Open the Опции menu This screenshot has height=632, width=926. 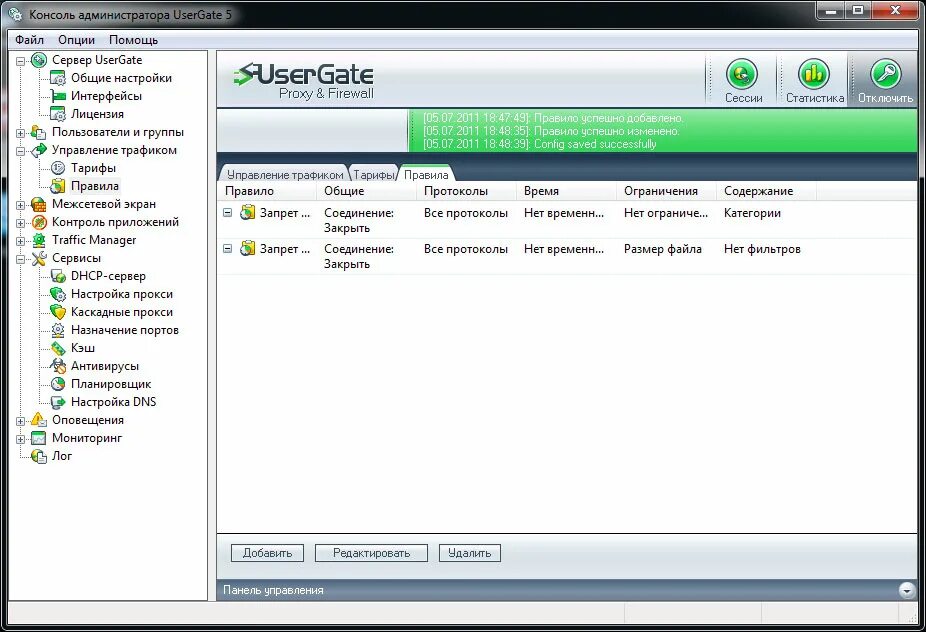pos(77,40)
